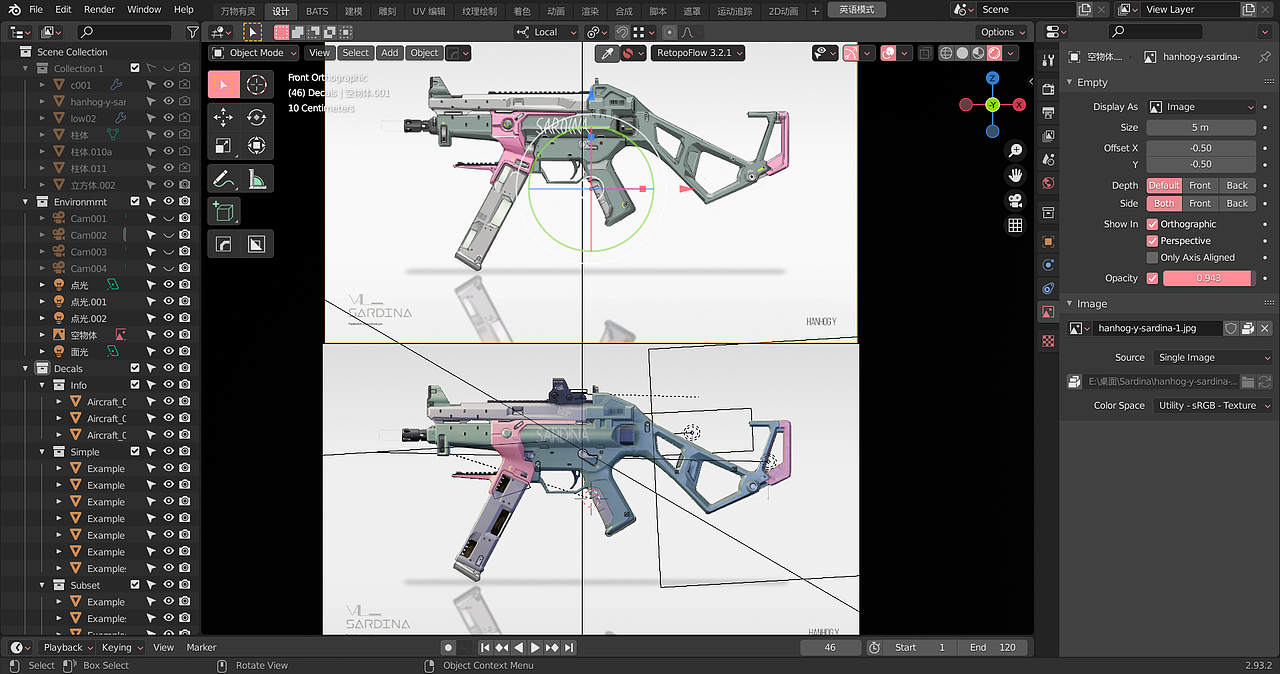Switch orthographic/perspective with the grid icon

[1015, 225]
